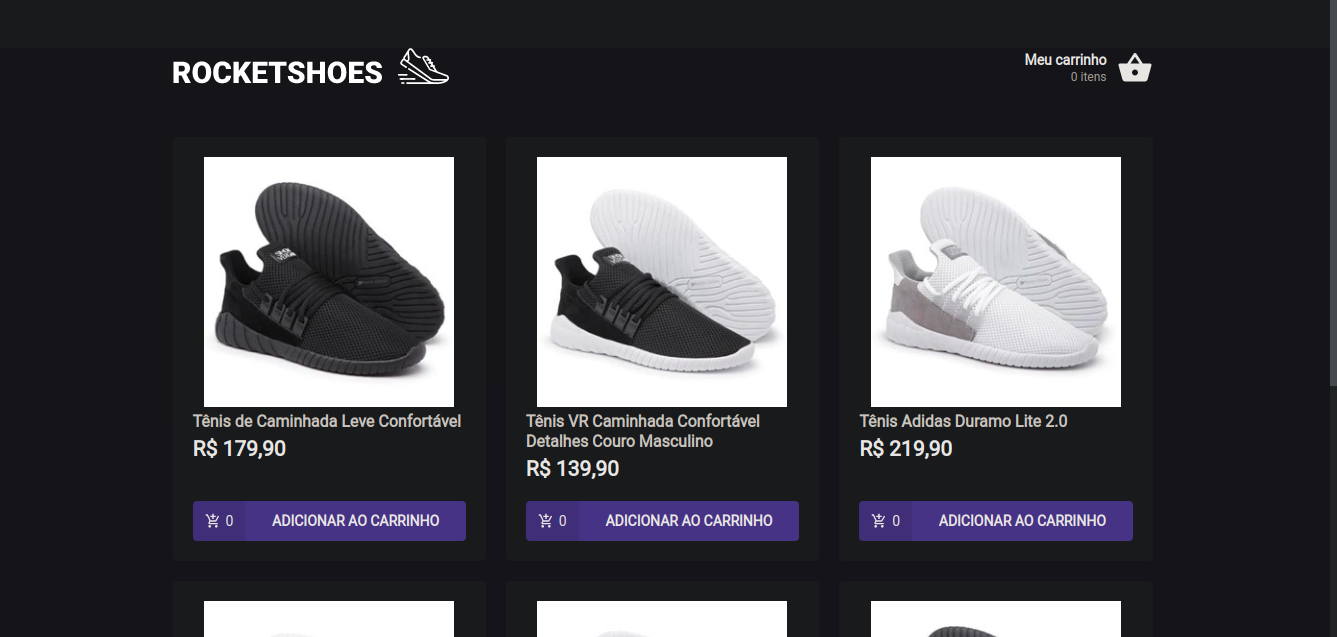Viewport: 1337px width, 637px height.
Task: Click the R$ 139,90 price
Action: 572,469
